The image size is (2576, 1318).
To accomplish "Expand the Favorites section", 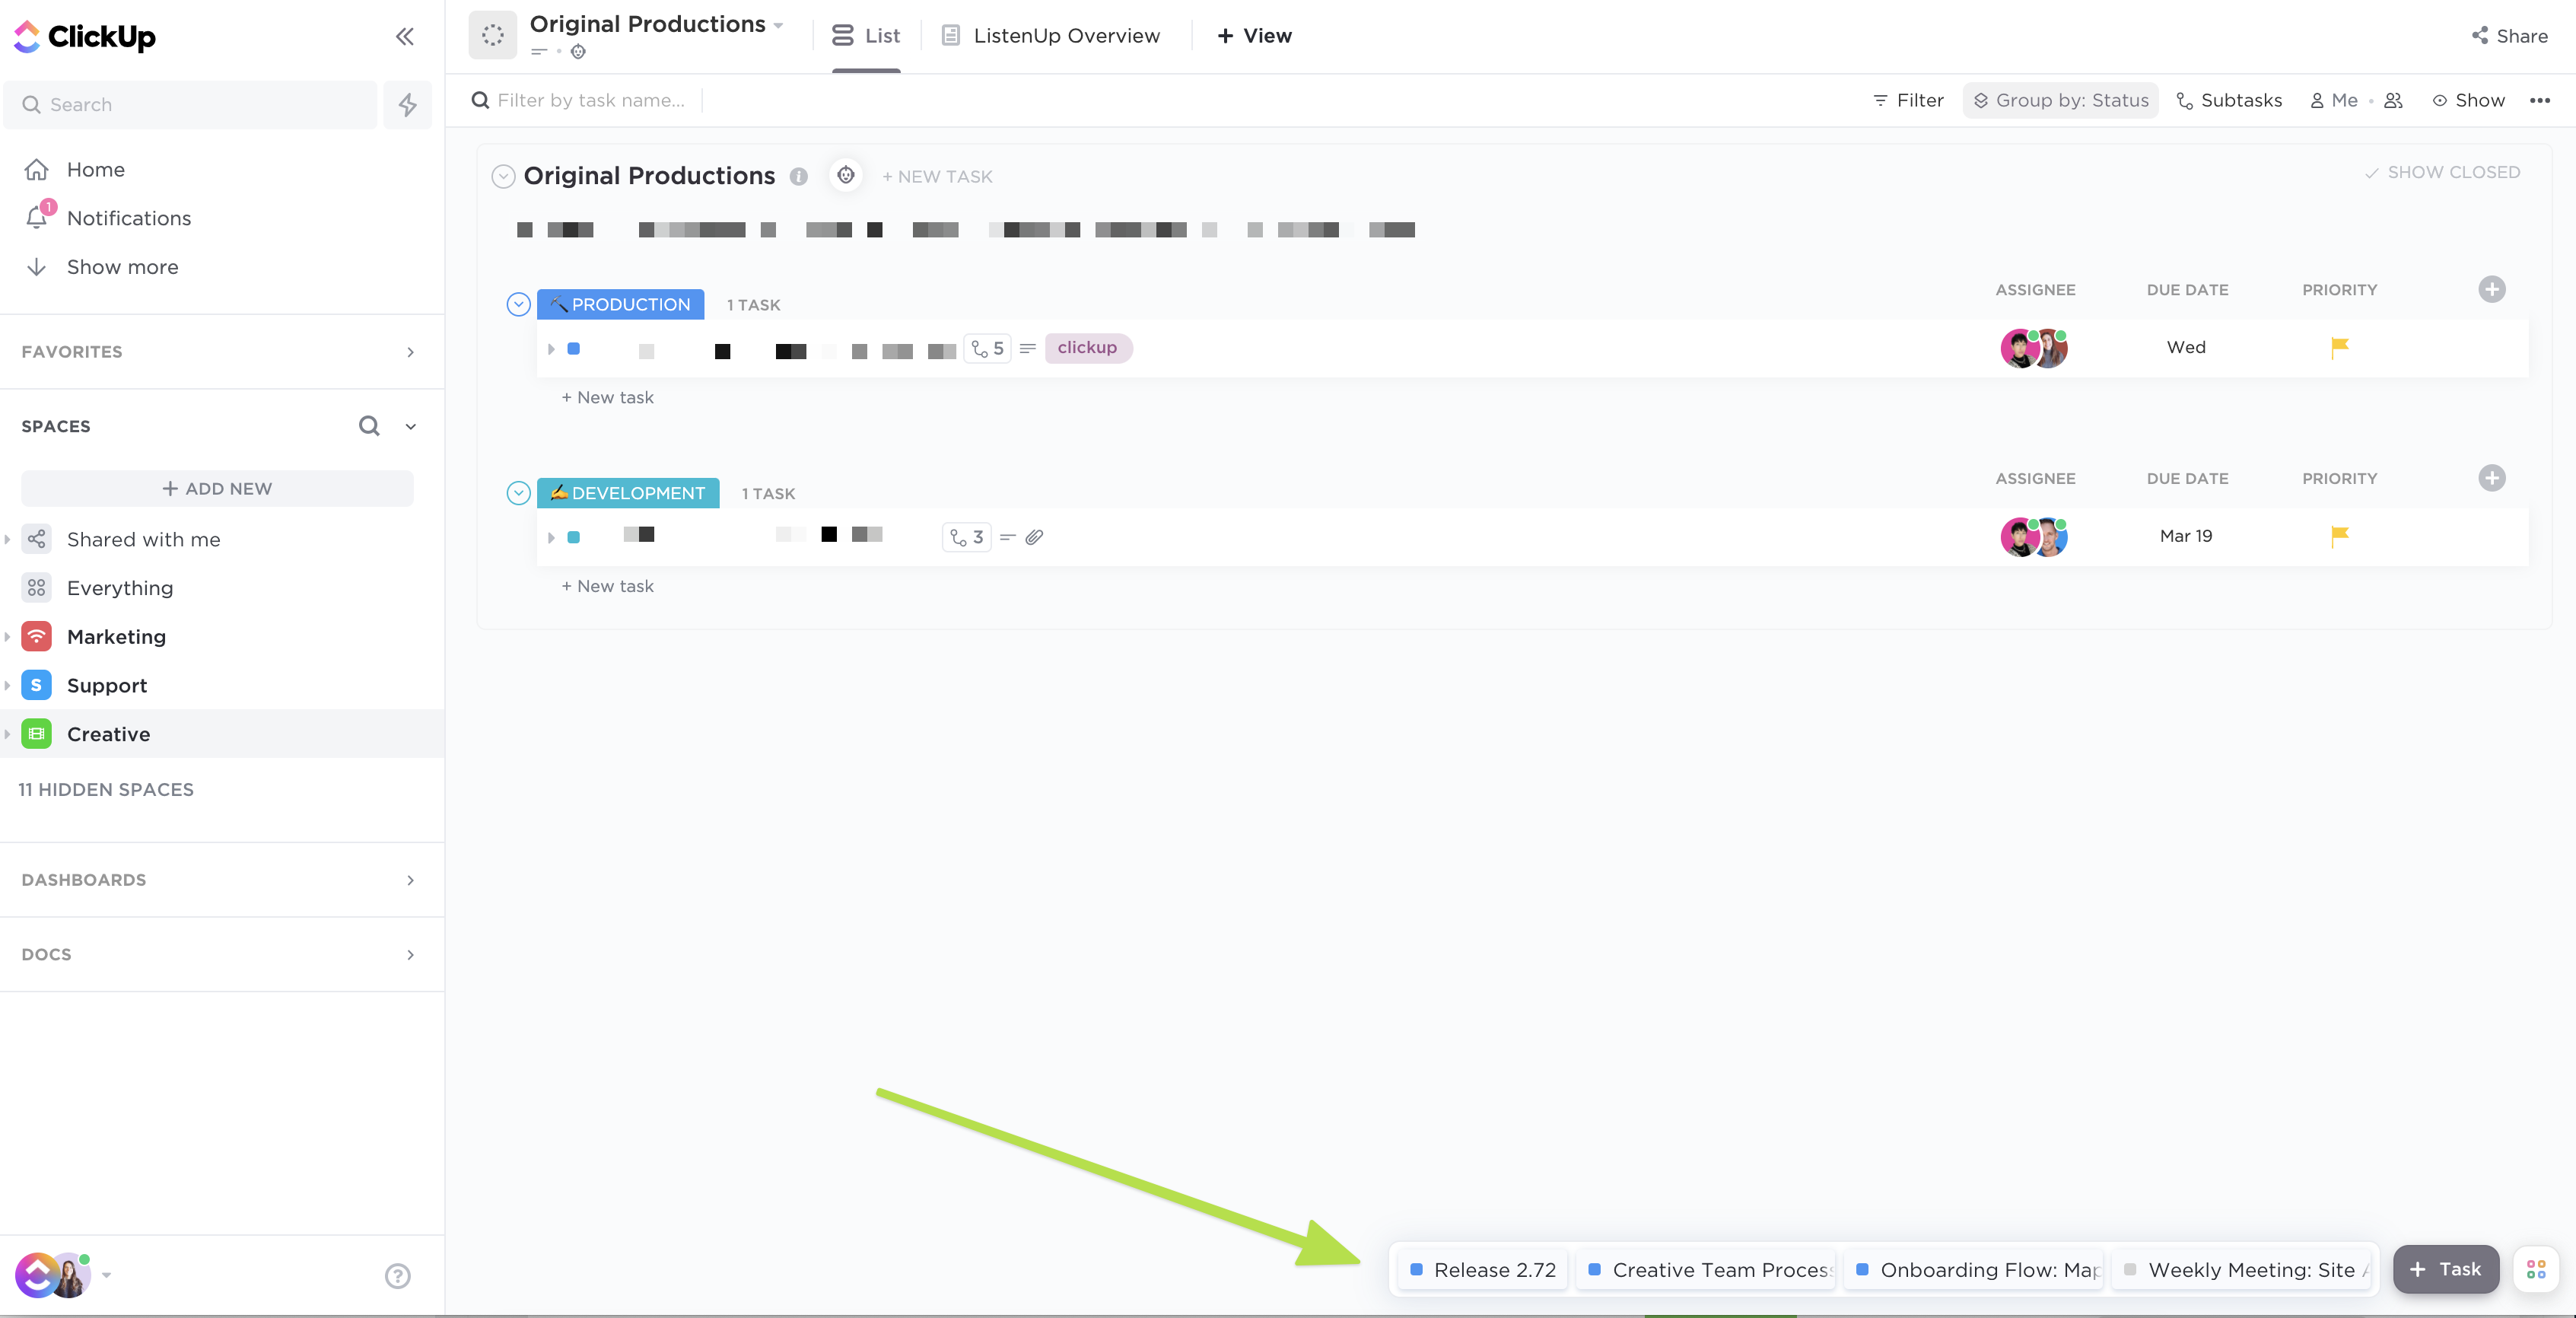I will (410, 352).
